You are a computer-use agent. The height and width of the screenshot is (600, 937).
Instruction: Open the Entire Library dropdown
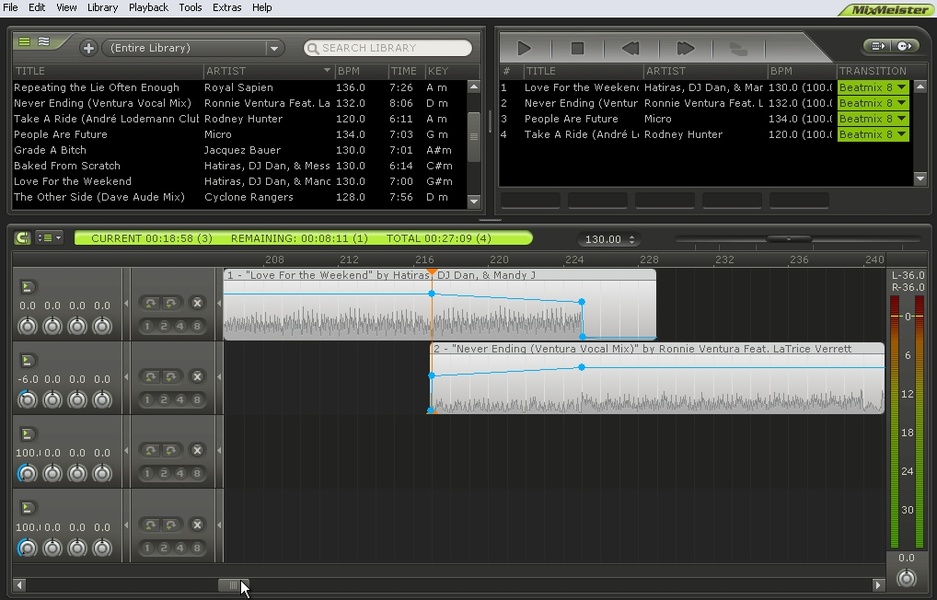coord(274,48)
